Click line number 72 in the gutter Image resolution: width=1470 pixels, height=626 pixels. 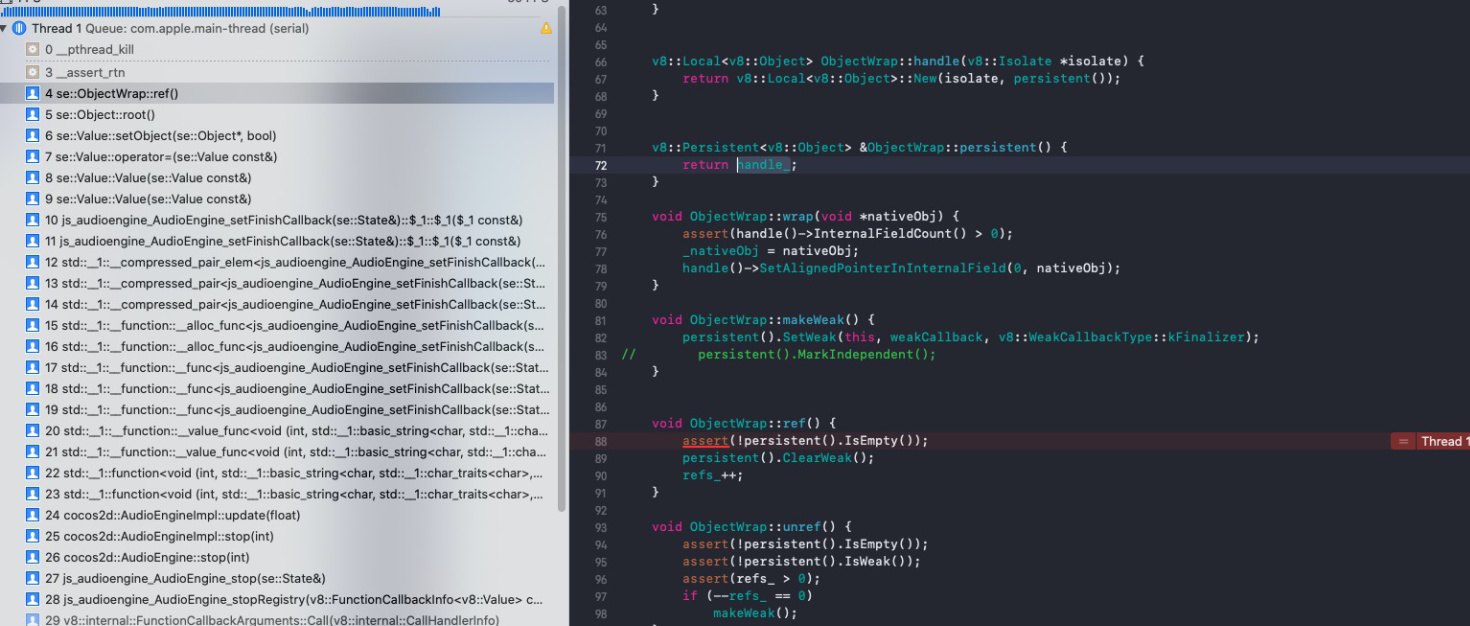tap(600, 165)
